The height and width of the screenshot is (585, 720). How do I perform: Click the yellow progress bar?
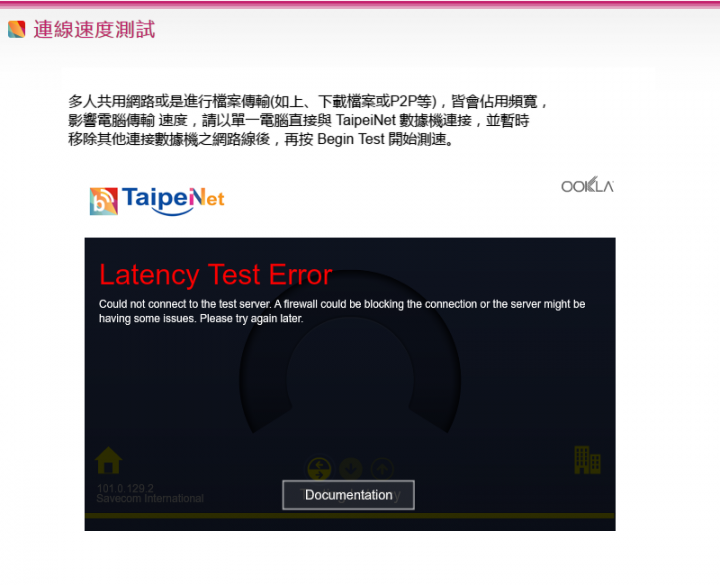click(x=350, y=516)
